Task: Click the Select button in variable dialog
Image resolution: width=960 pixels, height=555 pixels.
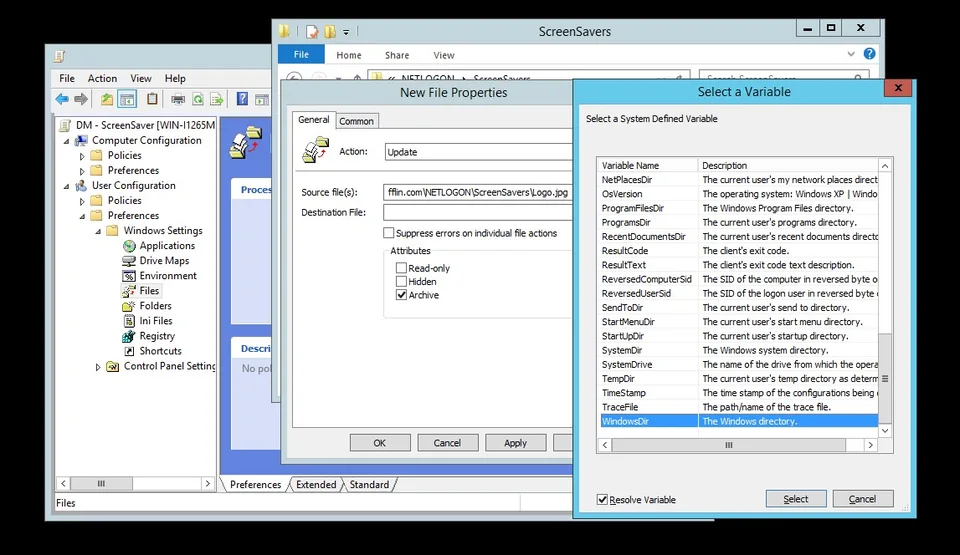Action: 796,499
